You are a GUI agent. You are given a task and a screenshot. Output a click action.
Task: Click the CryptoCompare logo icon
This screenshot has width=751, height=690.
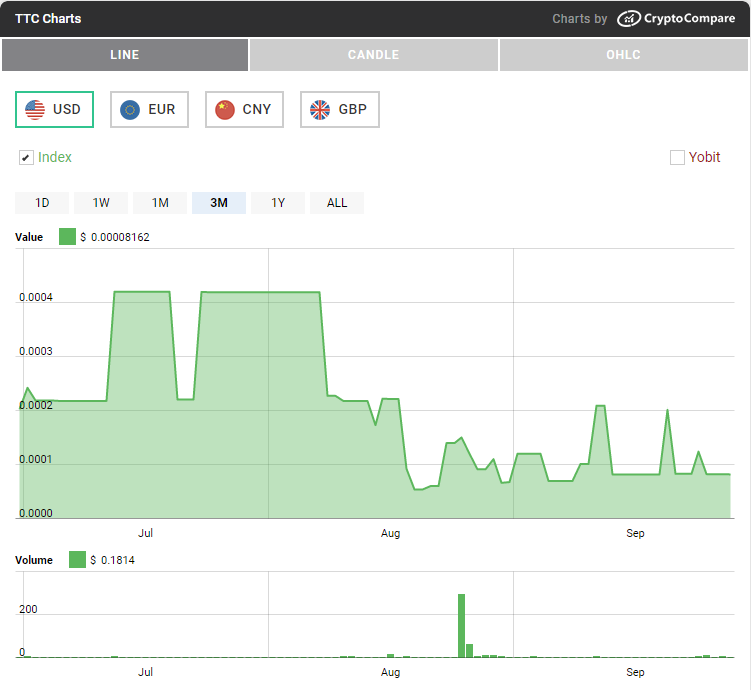click(629, 19)
